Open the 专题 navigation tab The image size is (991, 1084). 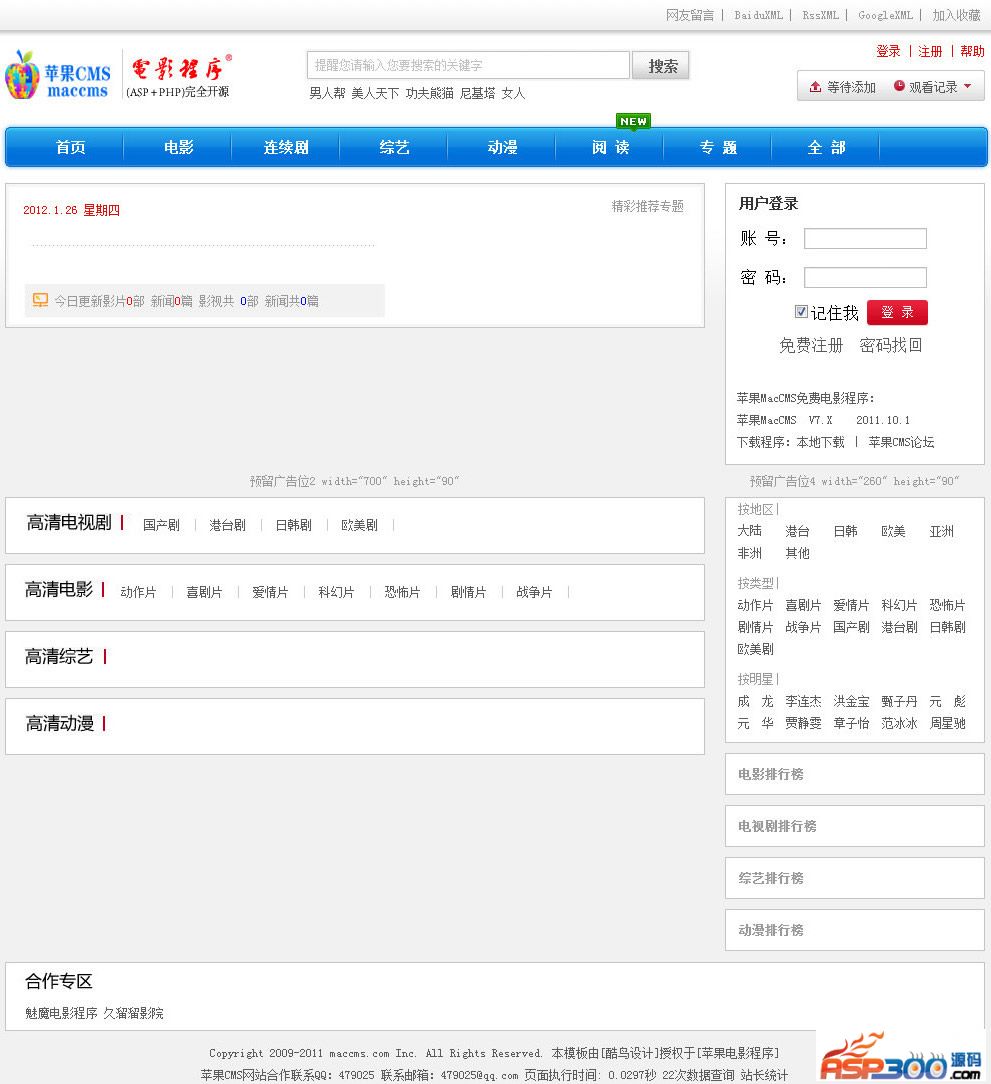coord(718,147)
